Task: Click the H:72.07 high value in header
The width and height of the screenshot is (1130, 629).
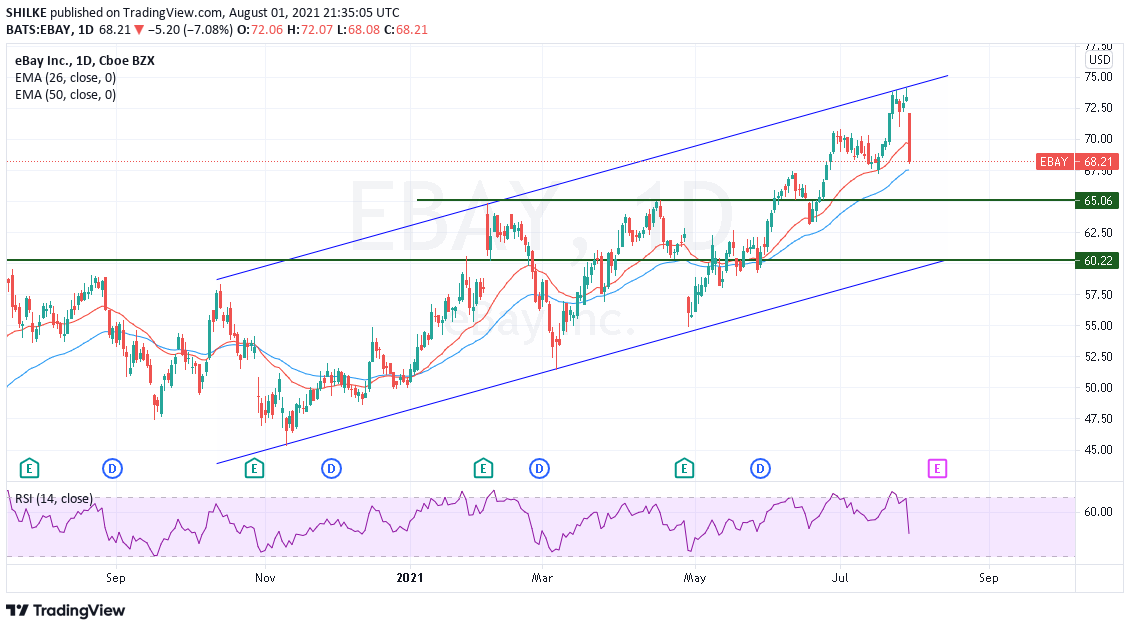Action: click(x=310, y=30)
